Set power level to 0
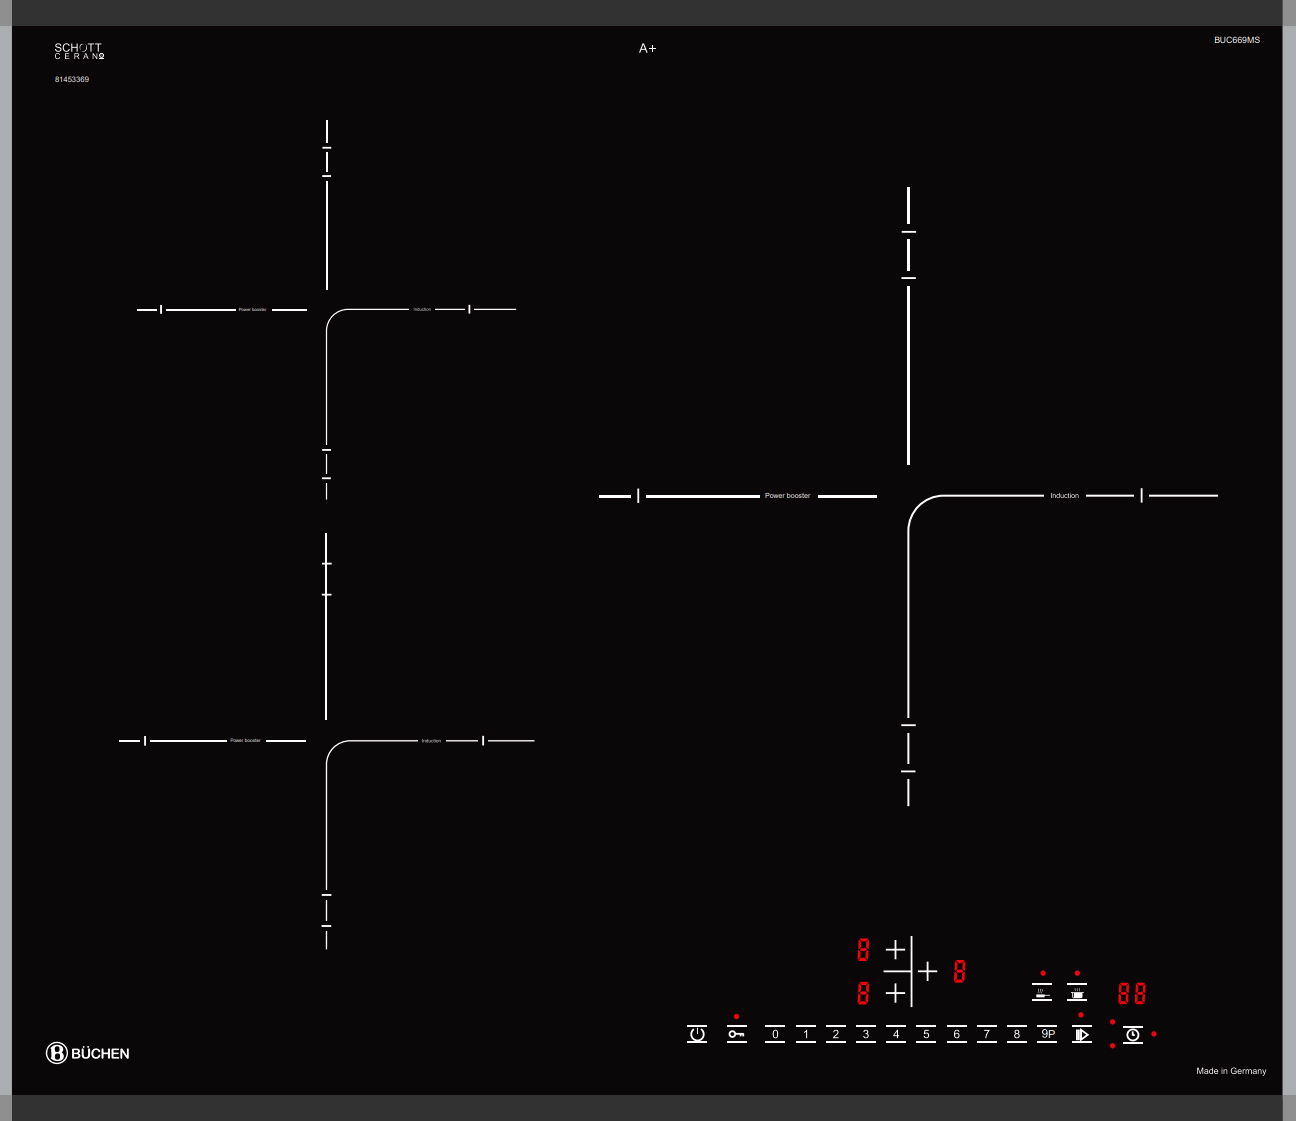 pos(776,1034)
